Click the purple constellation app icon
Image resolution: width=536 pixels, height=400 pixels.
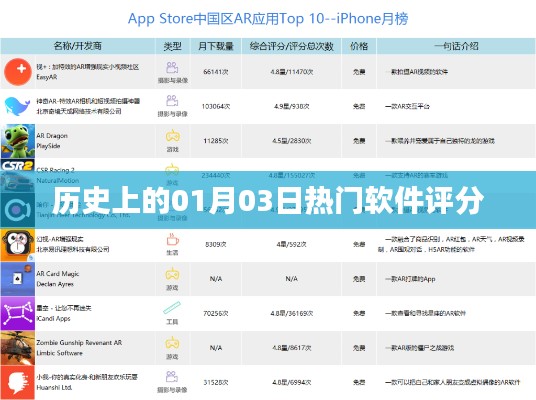click(17, 314)
